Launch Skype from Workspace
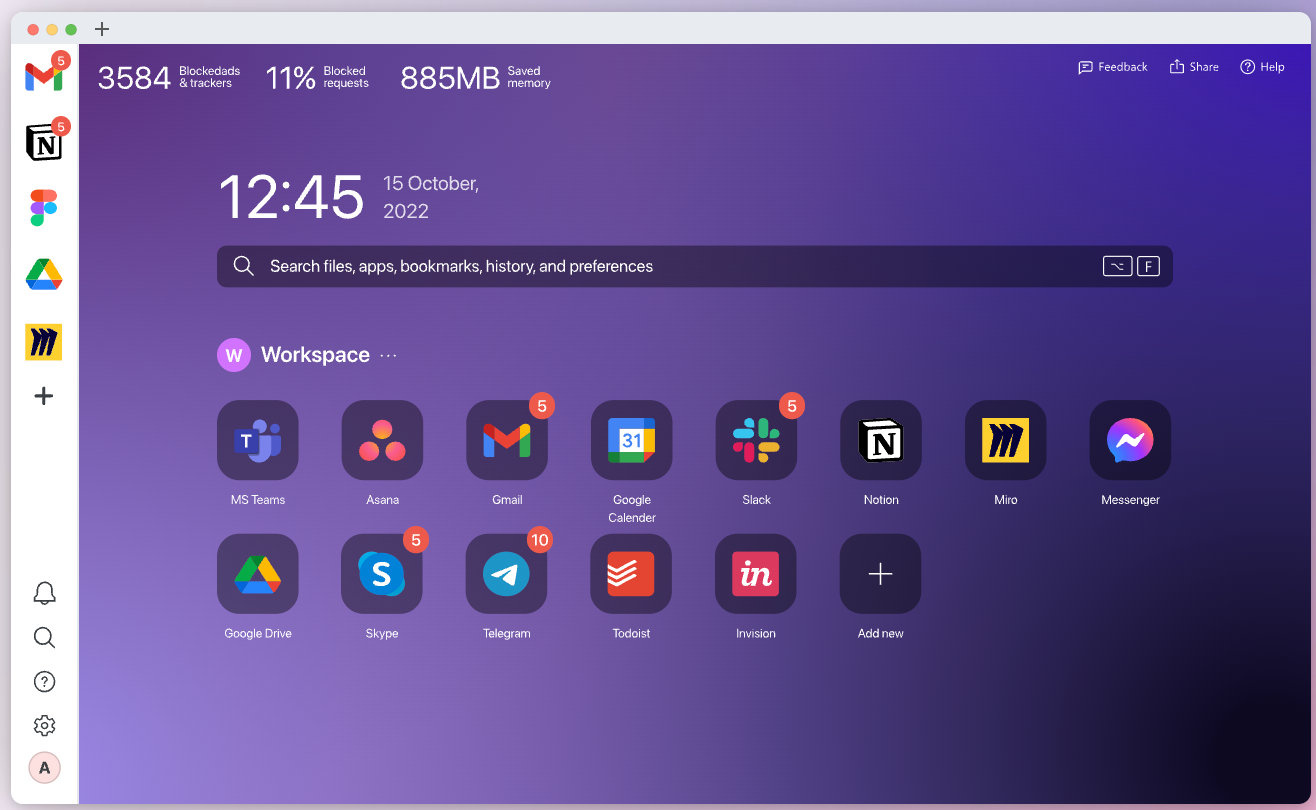 click(382, 574)
